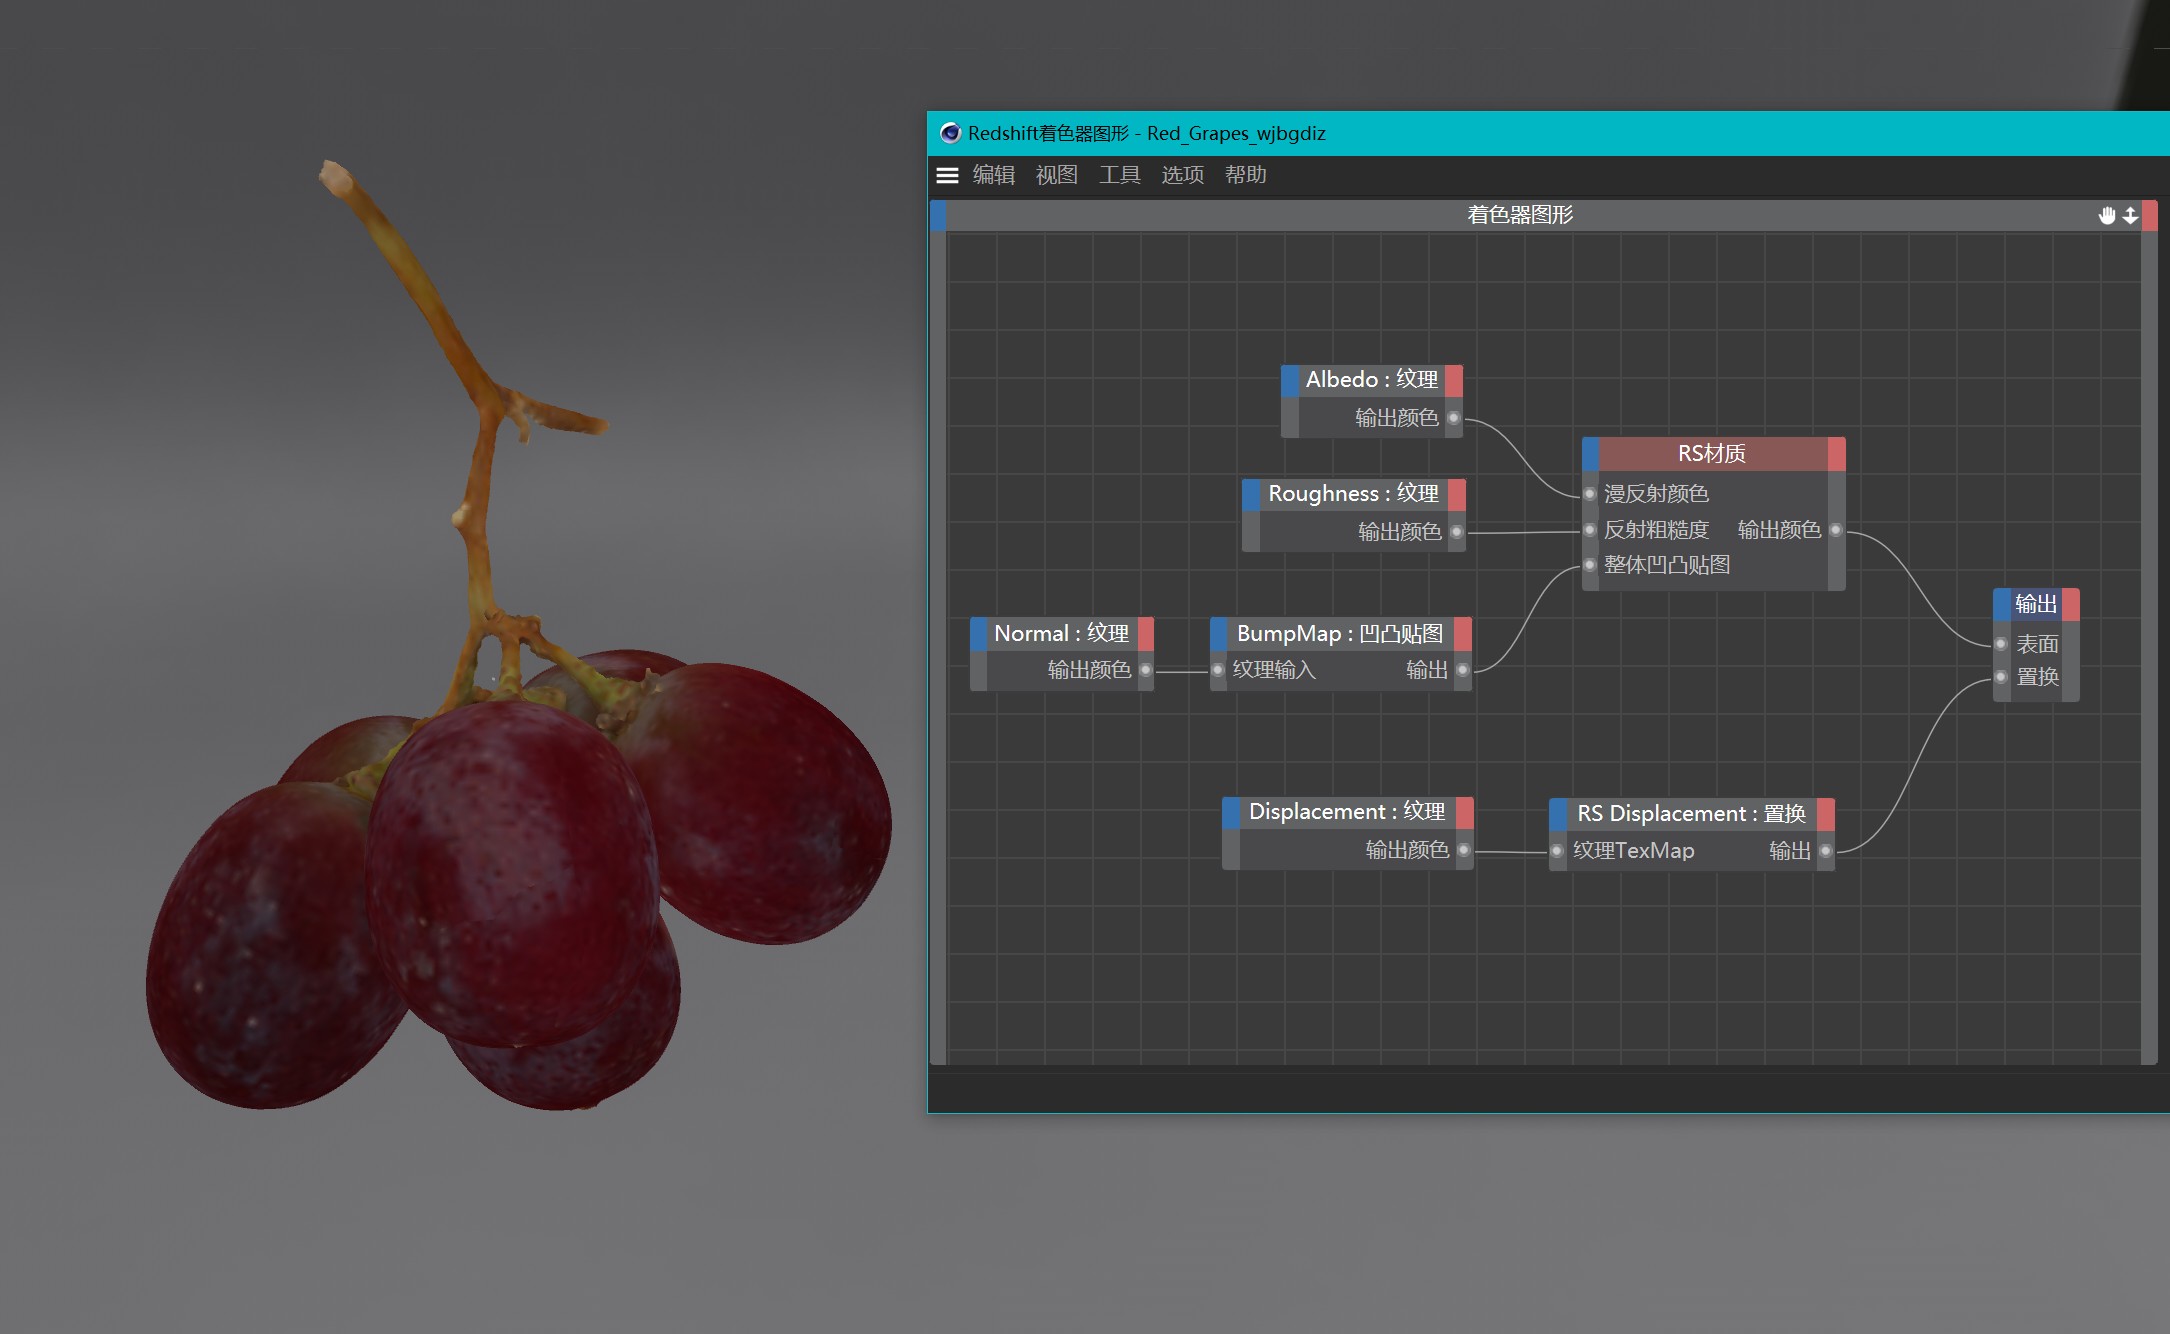This screenshot has width=2170, height=1334.
Task: Expand the red output corner of BumpMap node
Action: 1463,634
